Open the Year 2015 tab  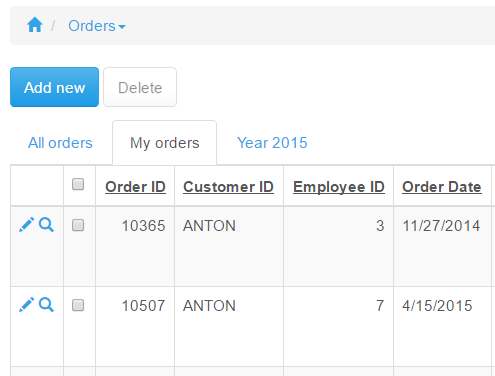(272, 143)
